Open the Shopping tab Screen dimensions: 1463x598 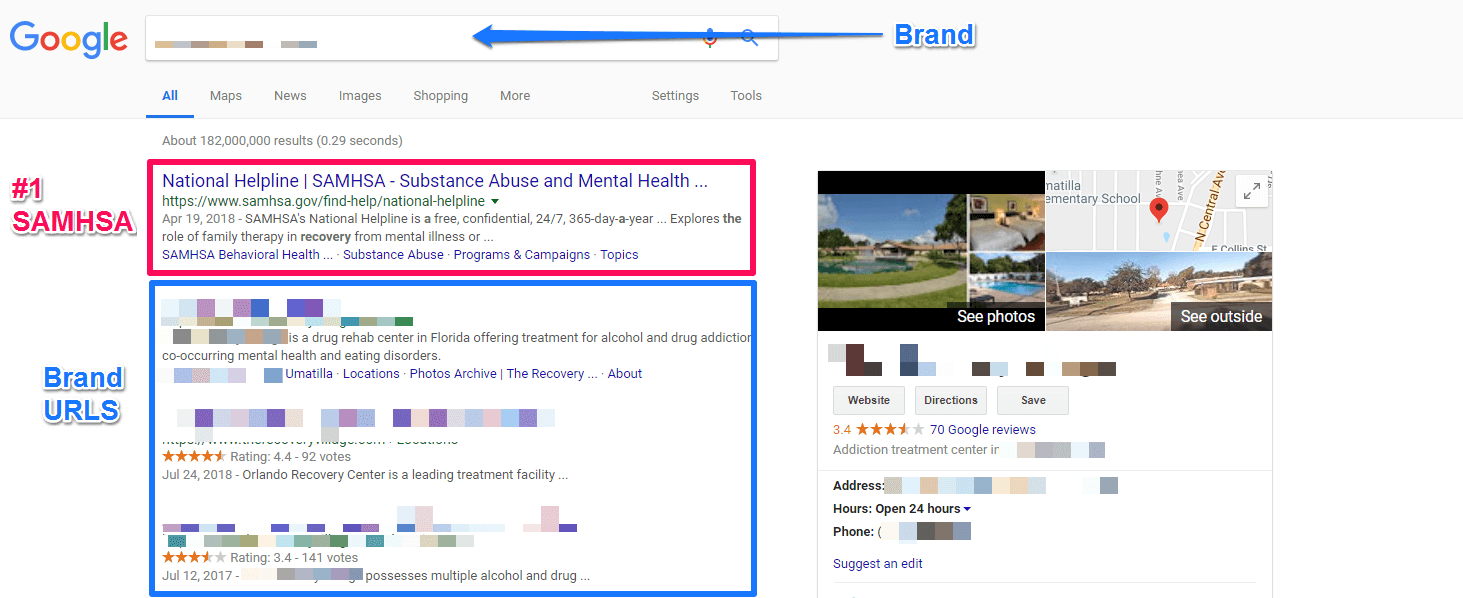tap(441, 96)
